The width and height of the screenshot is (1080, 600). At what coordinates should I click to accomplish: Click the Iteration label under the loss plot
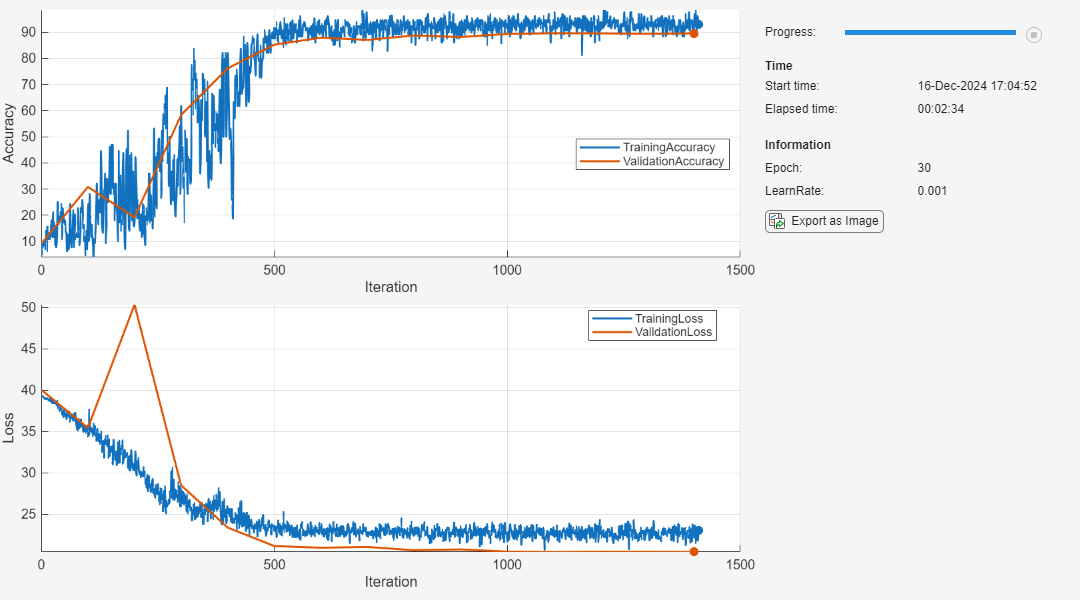390,581
